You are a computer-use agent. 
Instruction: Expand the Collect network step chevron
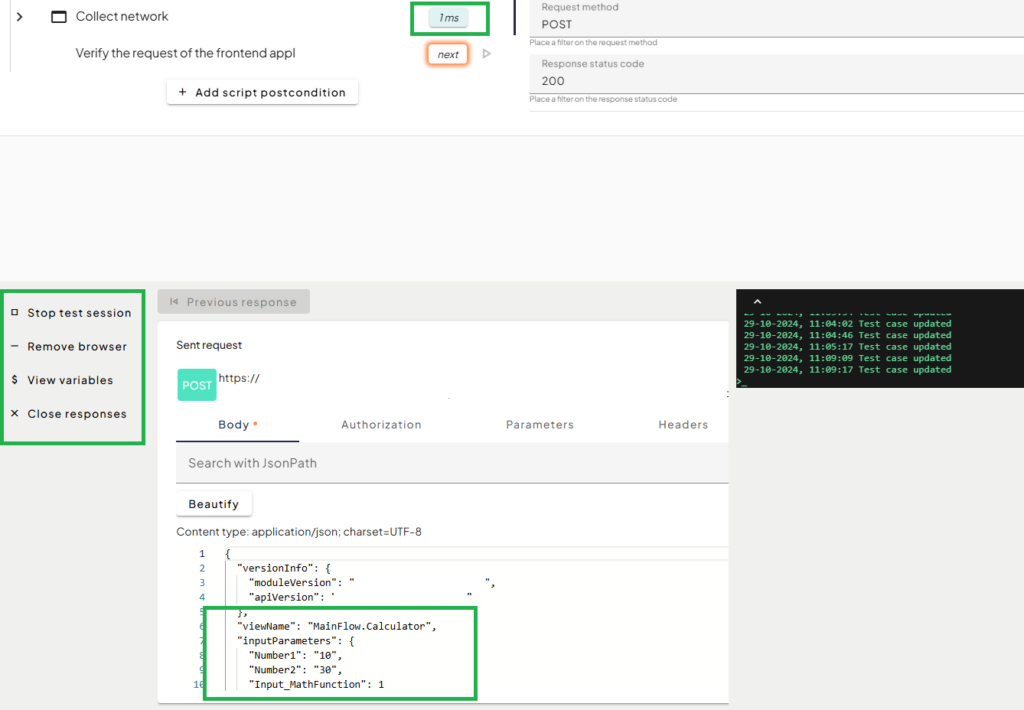point(19,17)
